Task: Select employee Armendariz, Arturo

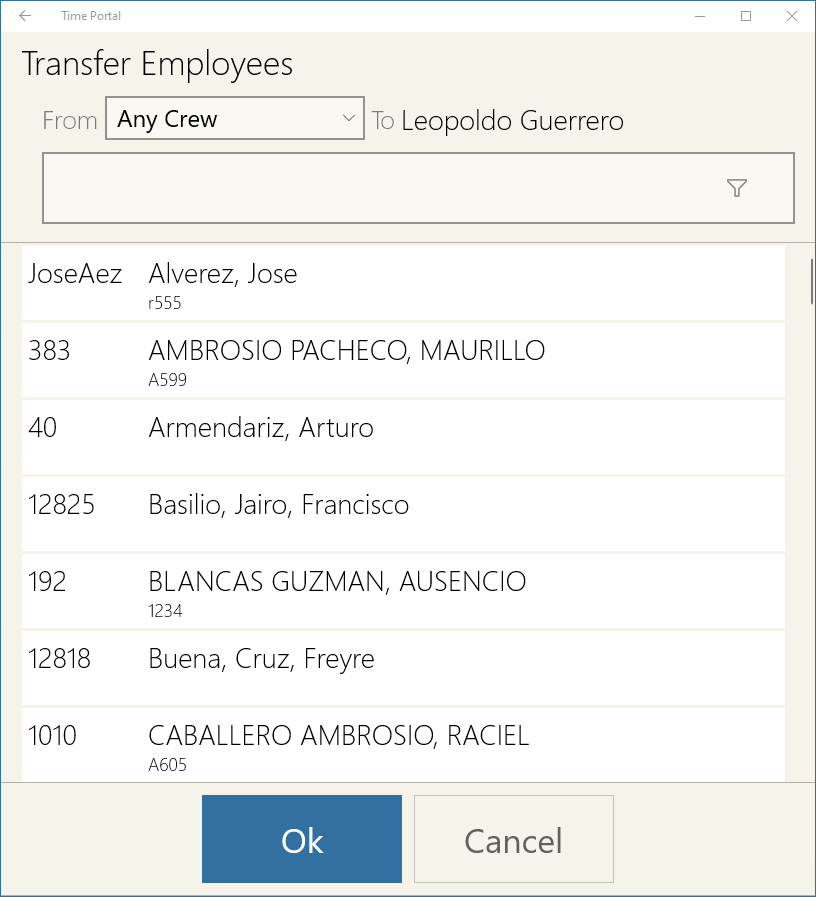Action: [x=403, y=438]
